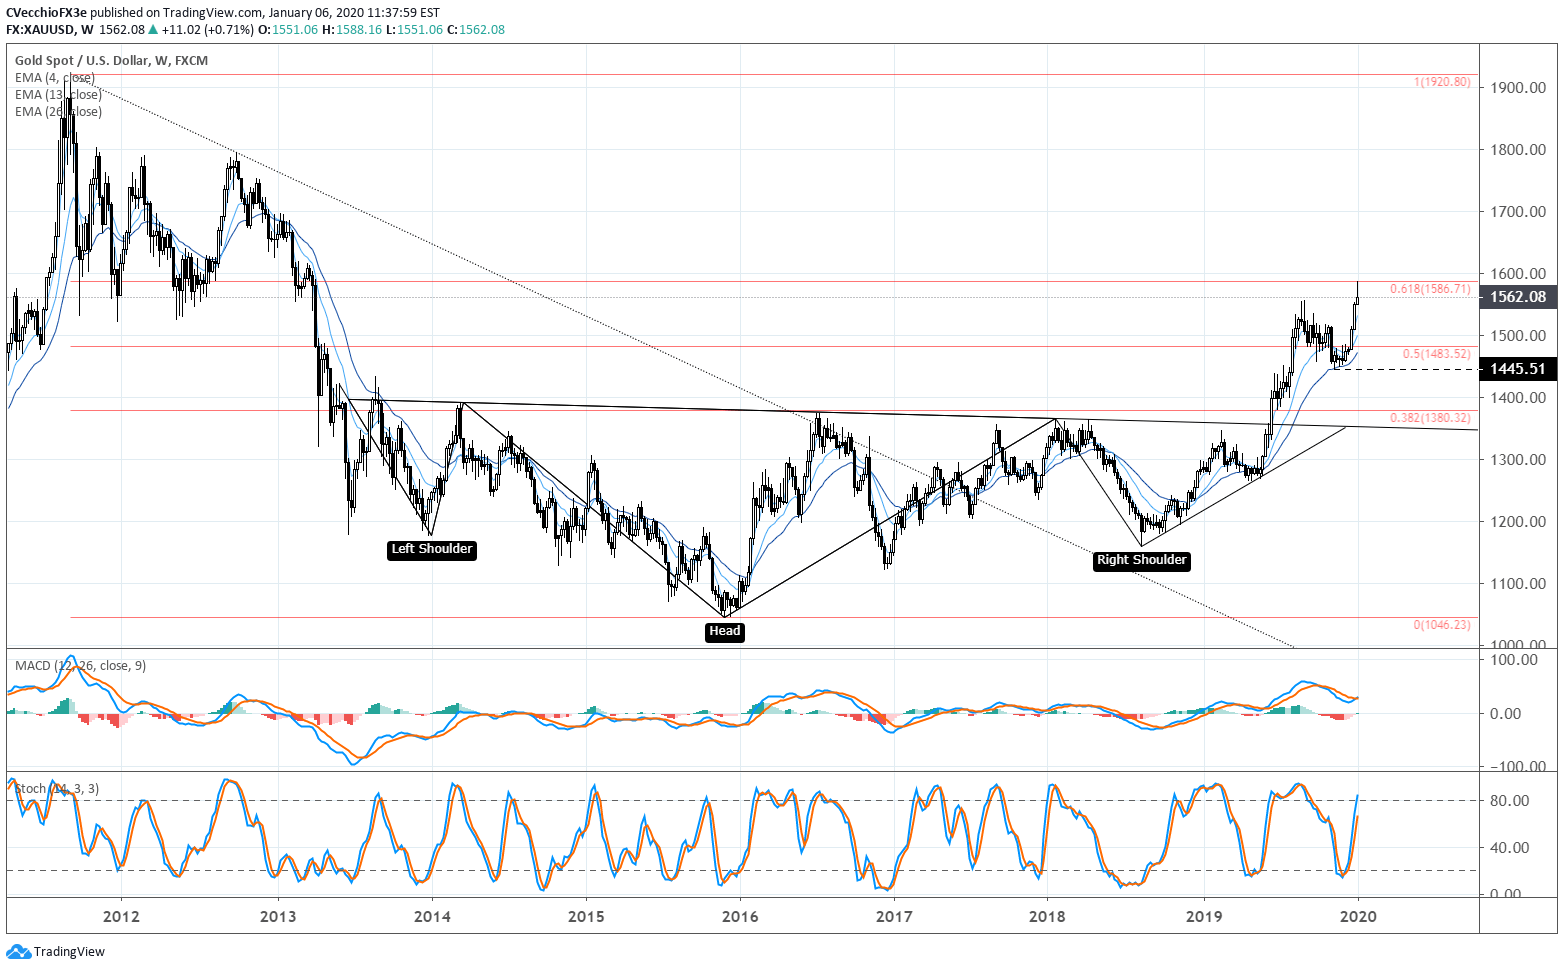Click the 1700.00 price axis label
The height and width of the screenshot is (970, 1564).
(1518, 212)
